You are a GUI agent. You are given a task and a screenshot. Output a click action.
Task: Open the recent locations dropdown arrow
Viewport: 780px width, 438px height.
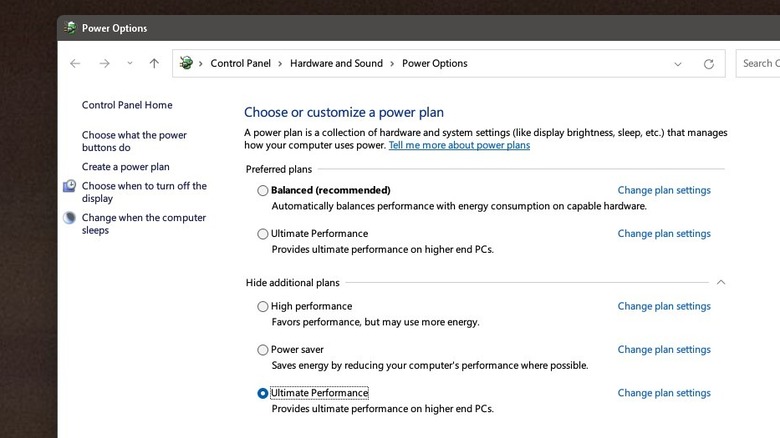pos(130,63)
